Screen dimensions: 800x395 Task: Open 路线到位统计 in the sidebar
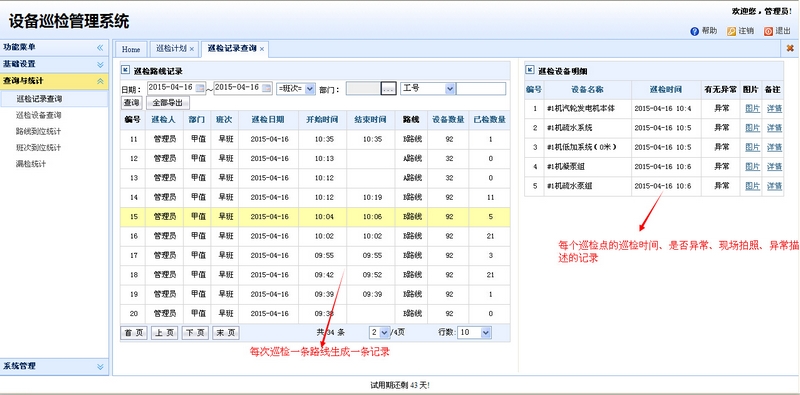39,132
